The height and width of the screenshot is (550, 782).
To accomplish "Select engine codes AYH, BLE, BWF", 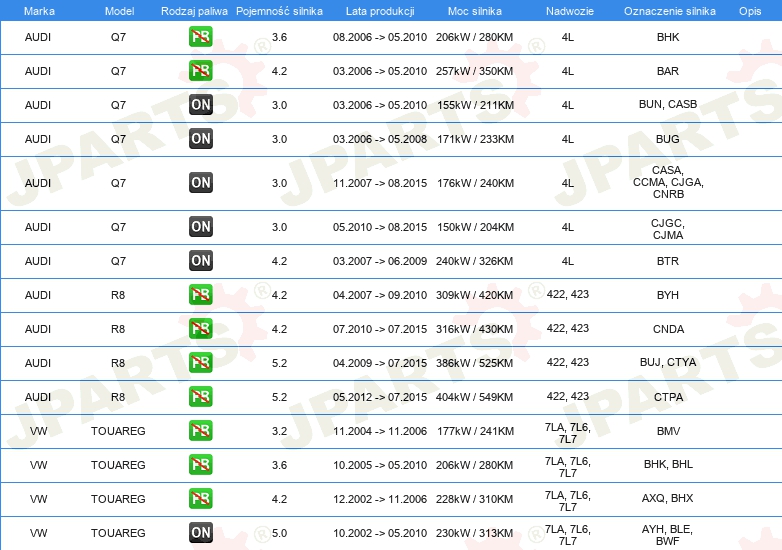I will pos(667,535).
